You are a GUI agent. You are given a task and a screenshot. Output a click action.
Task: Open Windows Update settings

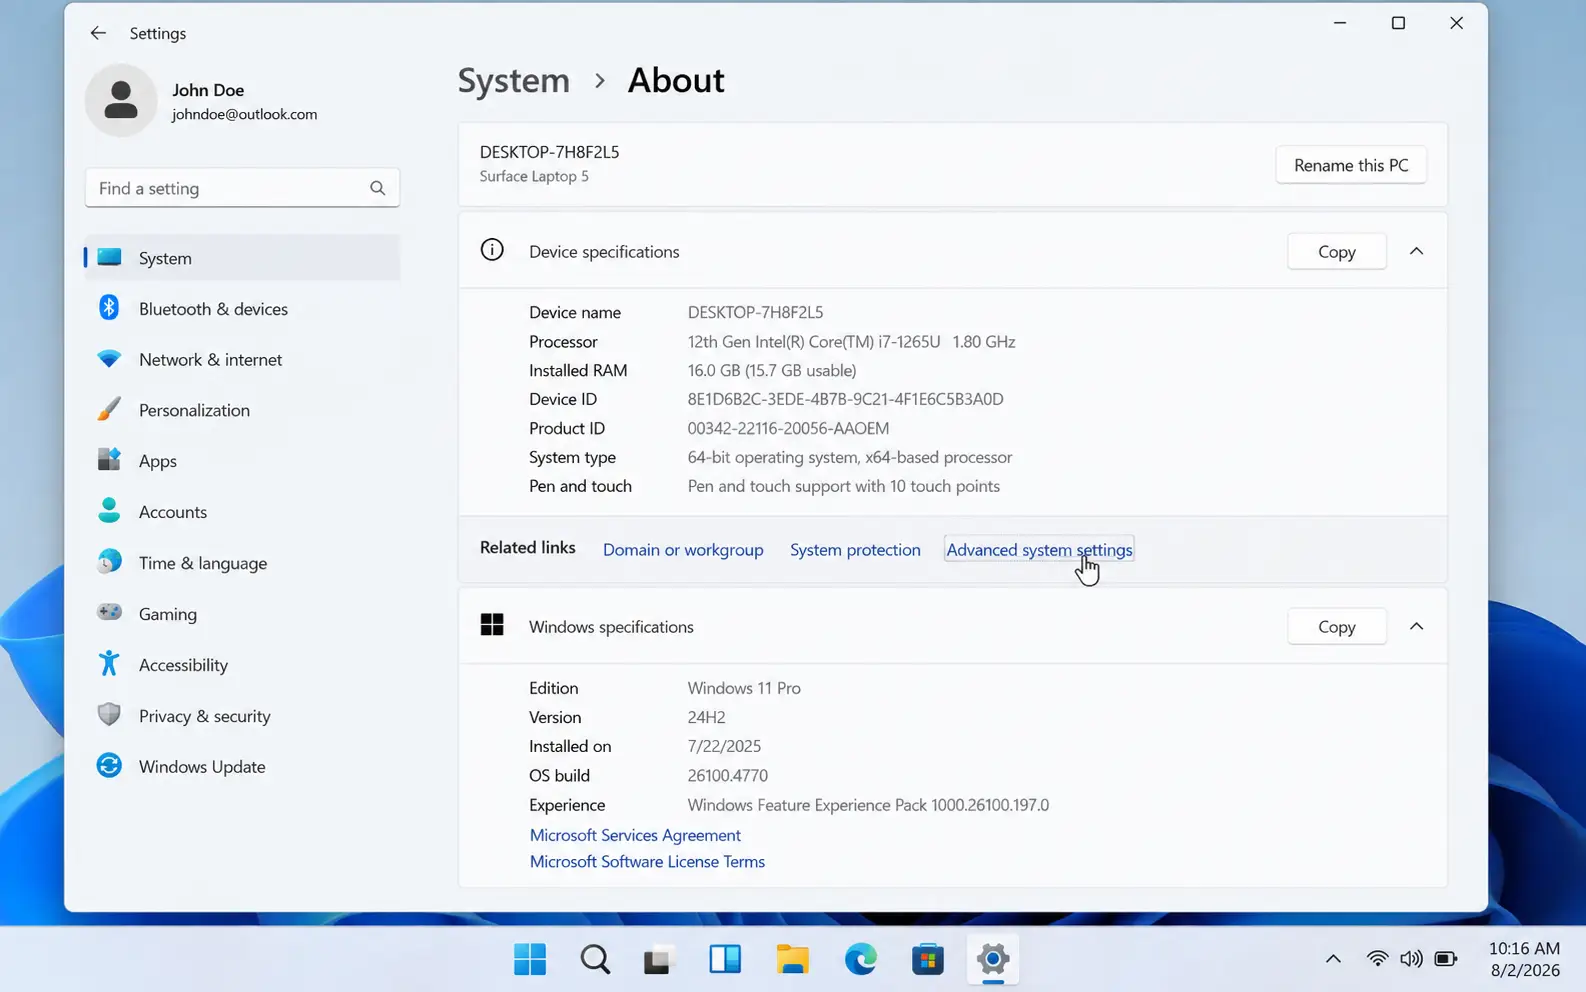(x=242, y=766)
